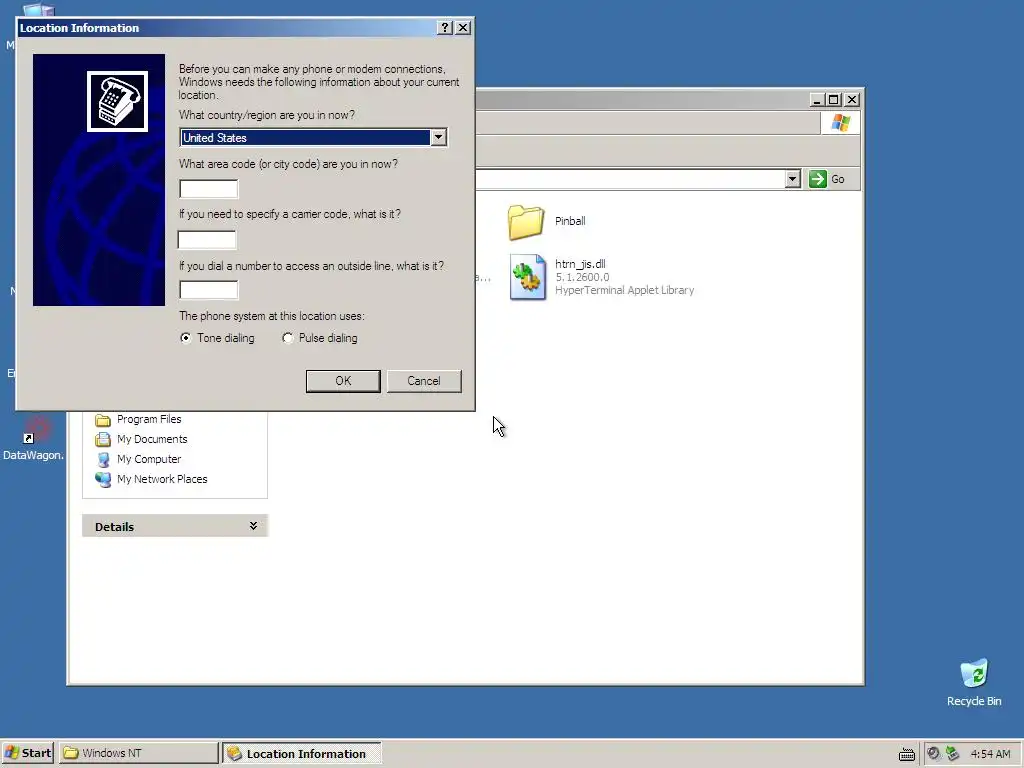Click the round tray icon beside keyboard
Screen dimensions: 1024x768
933,753
